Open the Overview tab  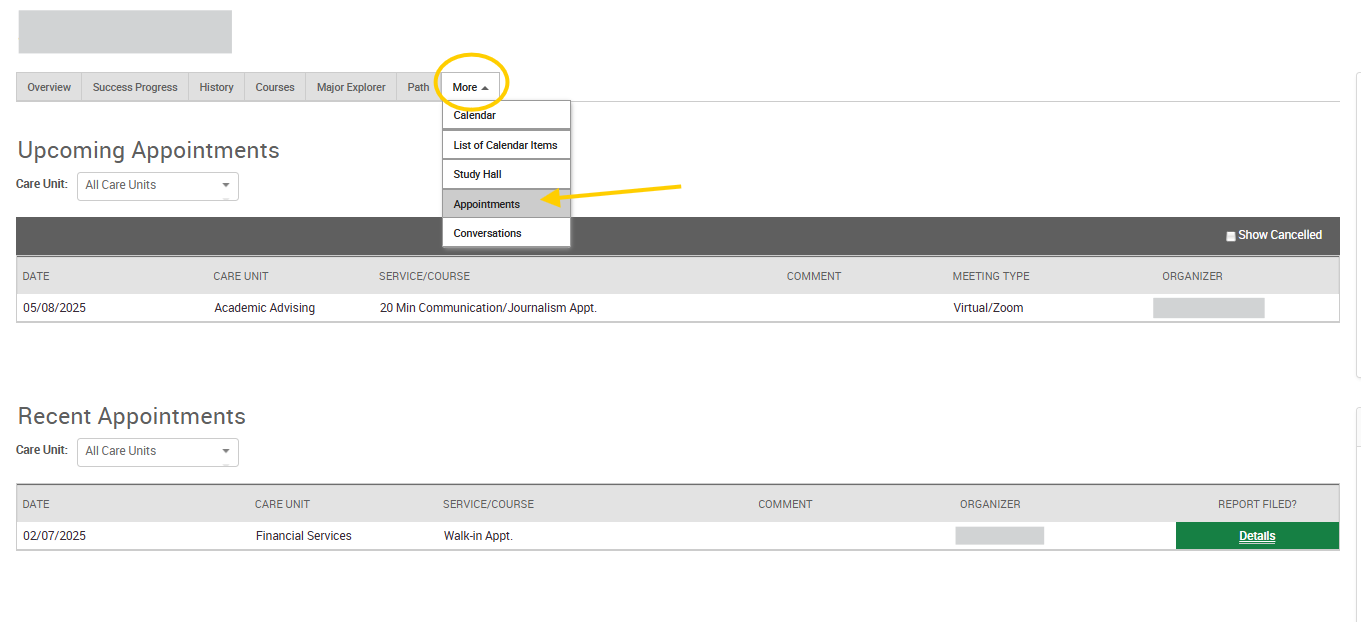coord(49,87)
